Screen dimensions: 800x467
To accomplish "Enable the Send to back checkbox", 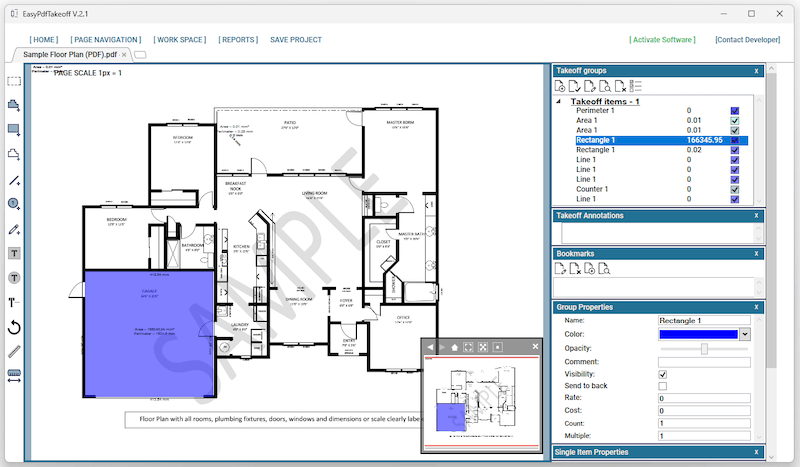I will click(x=662, y=386).
